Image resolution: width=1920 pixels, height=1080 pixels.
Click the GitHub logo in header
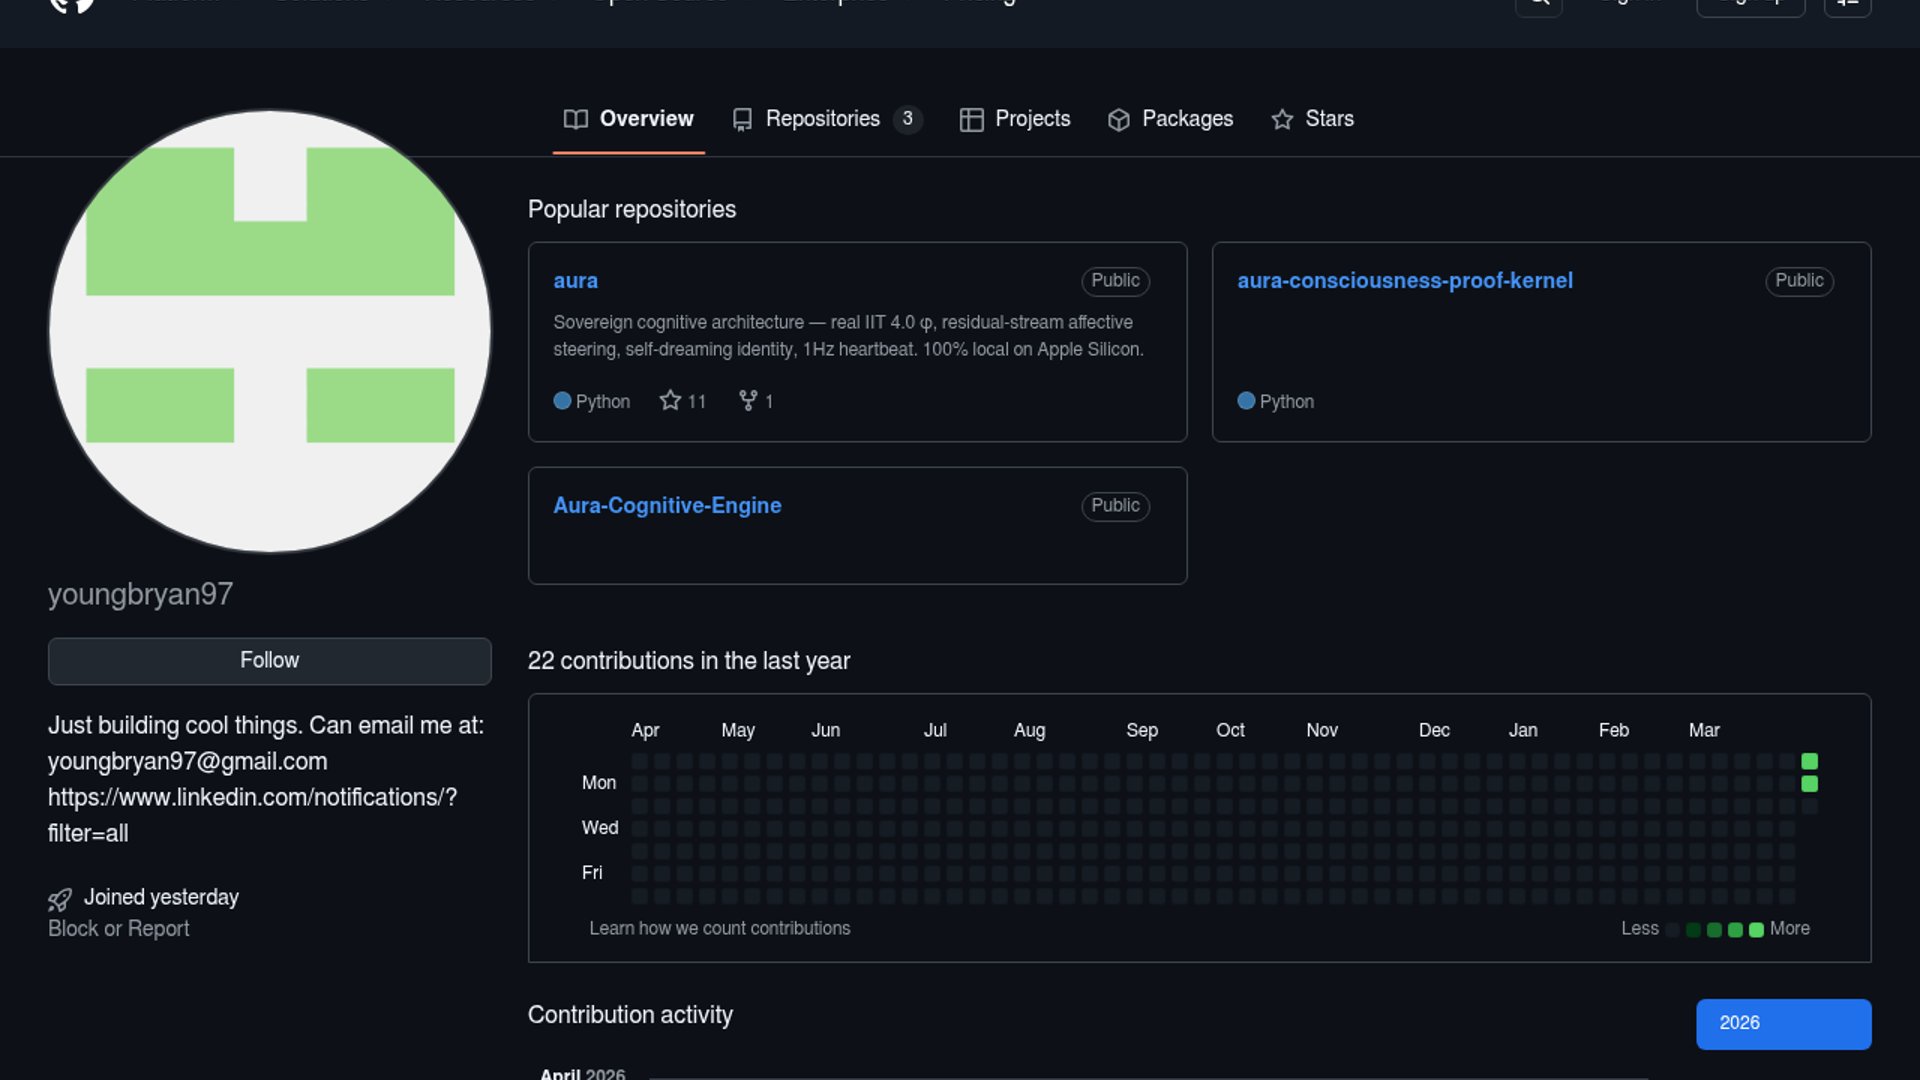pos(72,5)
